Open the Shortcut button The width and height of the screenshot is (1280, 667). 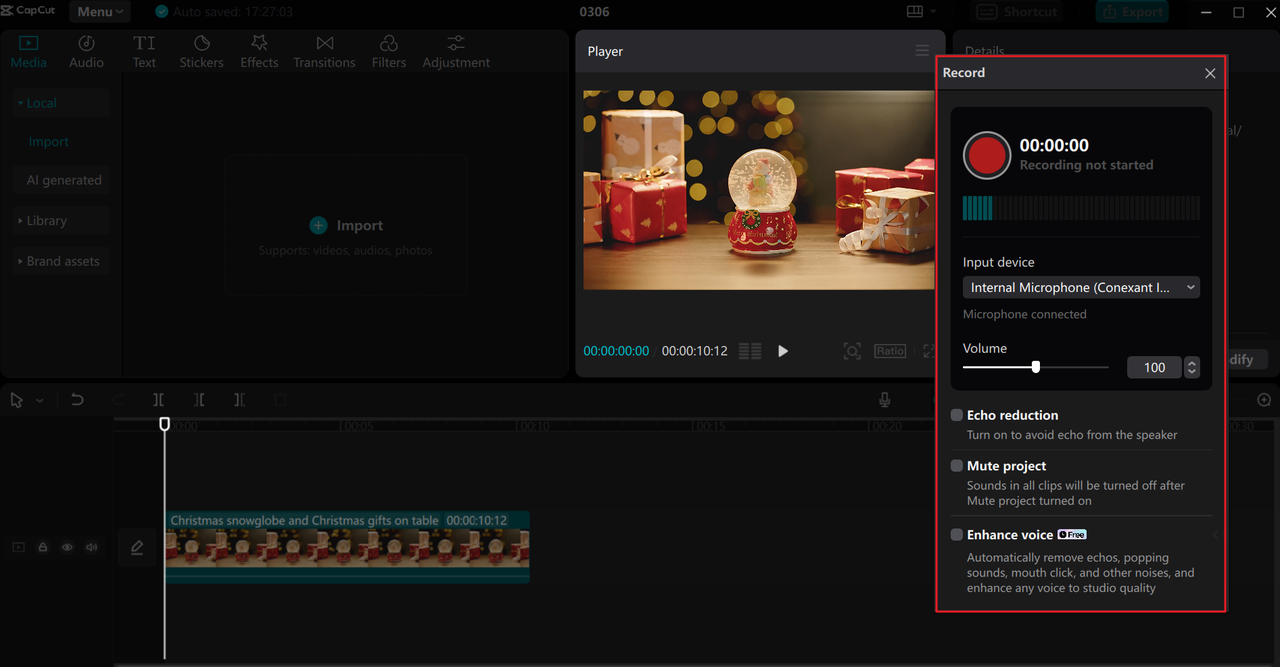pyautogui.click(x=1018, y=12)
